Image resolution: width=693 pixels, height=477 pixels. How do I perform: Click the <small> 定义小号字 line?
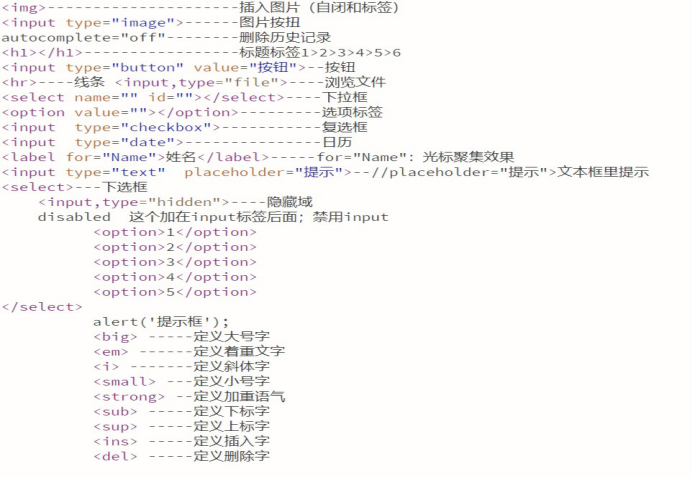click(x=182, y=382)
